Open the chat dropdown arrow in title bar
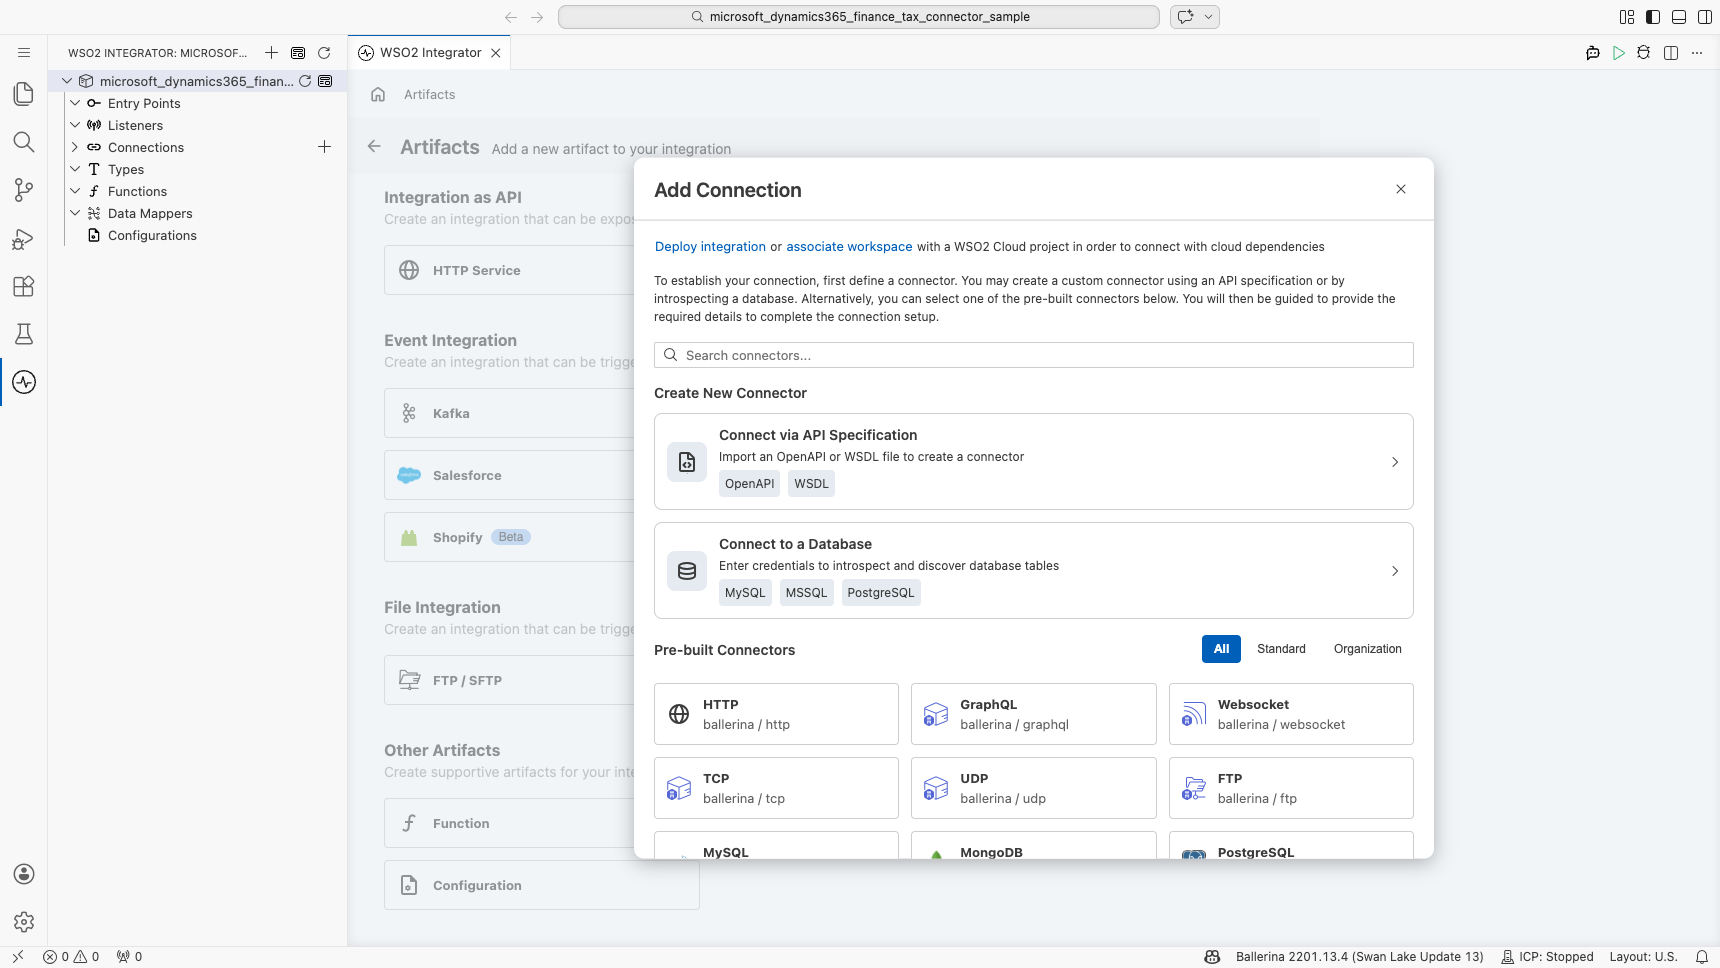 tap(1208, 17)
